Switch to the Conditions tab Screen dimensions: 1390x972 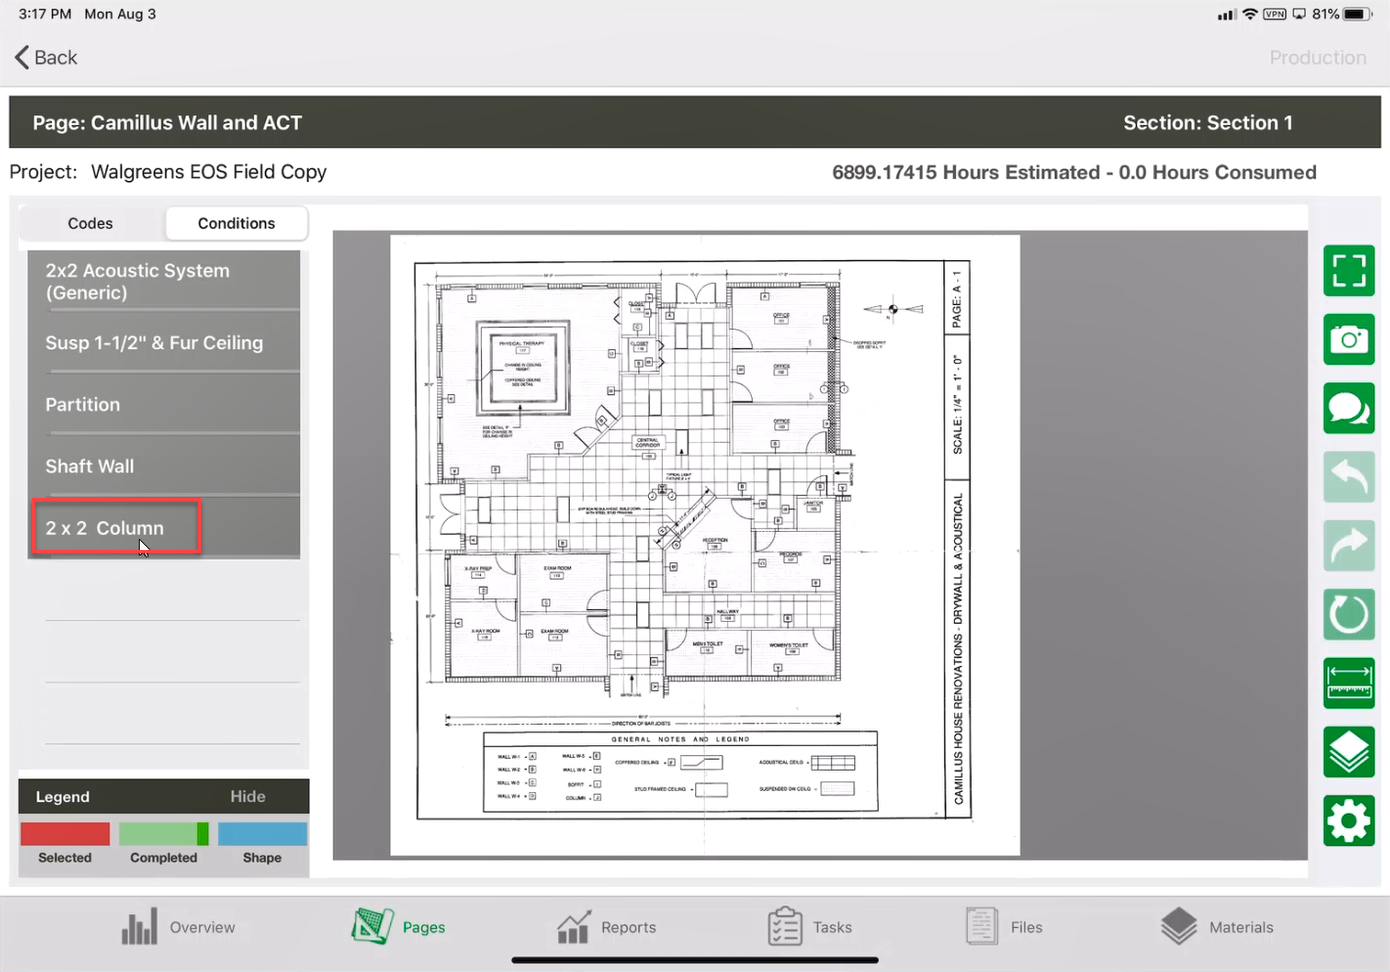pyautogui.click(x=236, y=224)
